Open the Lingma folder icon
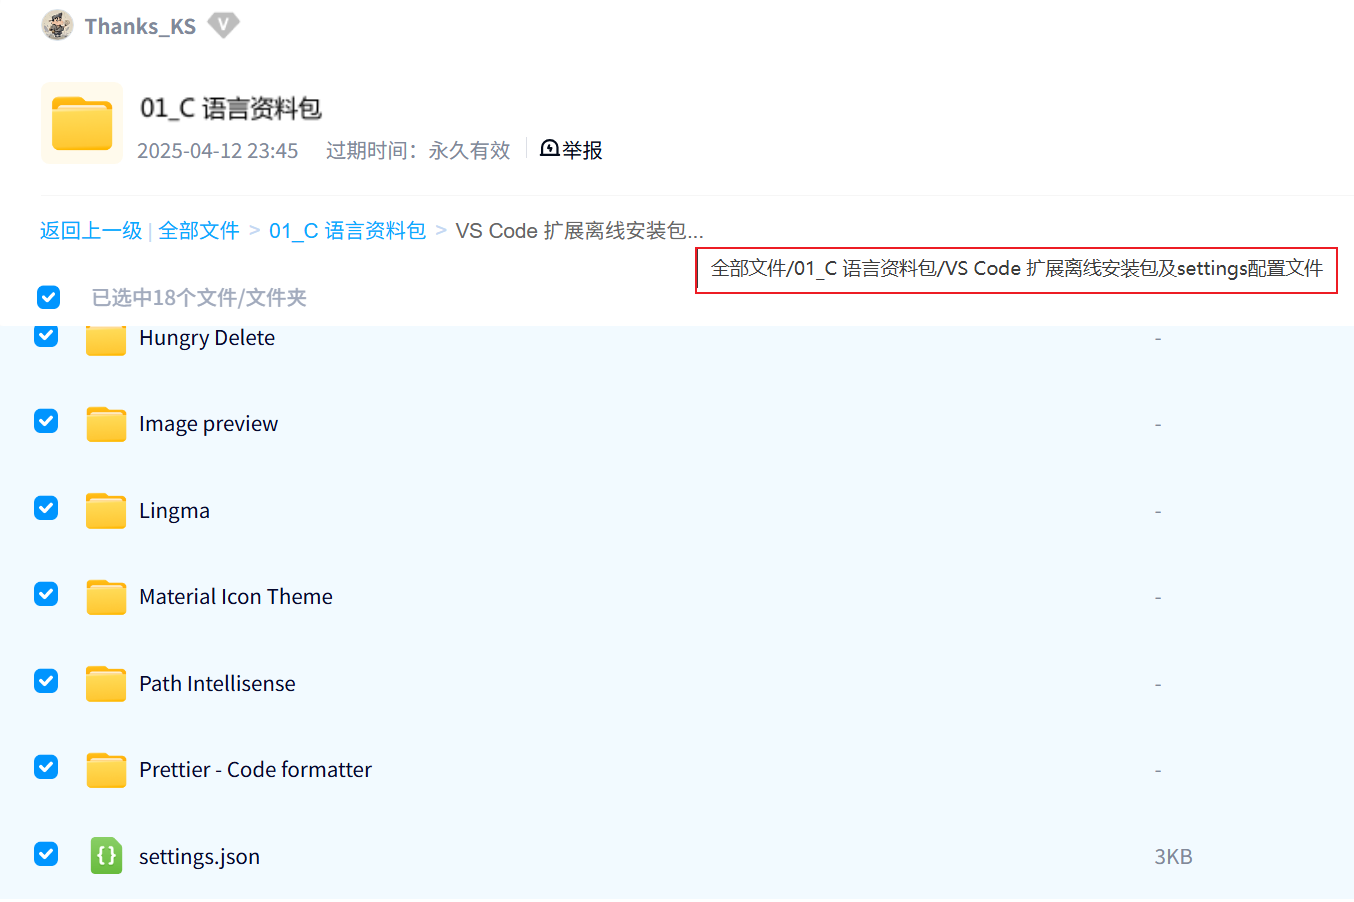The image size is (1354, 902). pyautogui.click(x=106, y=510)
